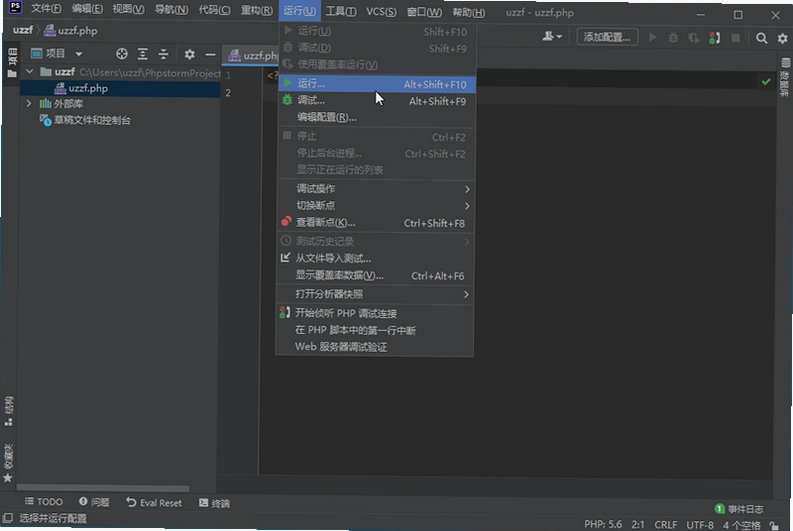Click CRLF line separator selector
Viewport: 793px width, 531px height.
(x=666, y=525)
